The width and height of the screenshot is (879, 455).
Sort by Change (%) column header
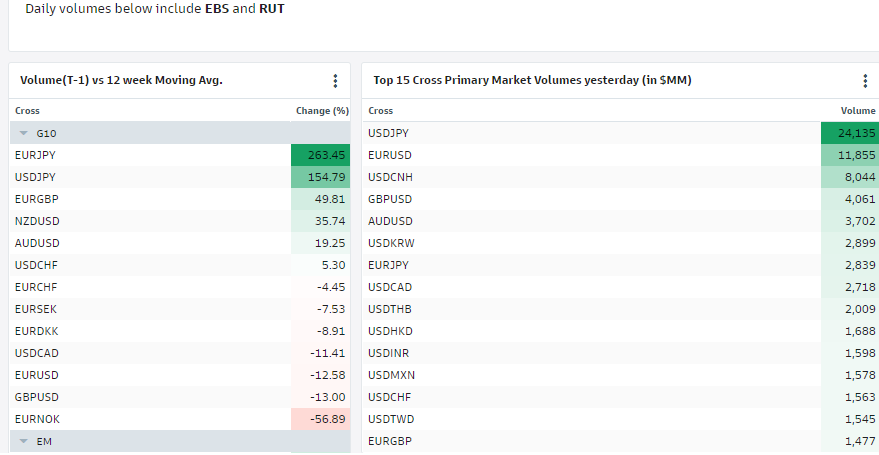(x=322, y=111)
